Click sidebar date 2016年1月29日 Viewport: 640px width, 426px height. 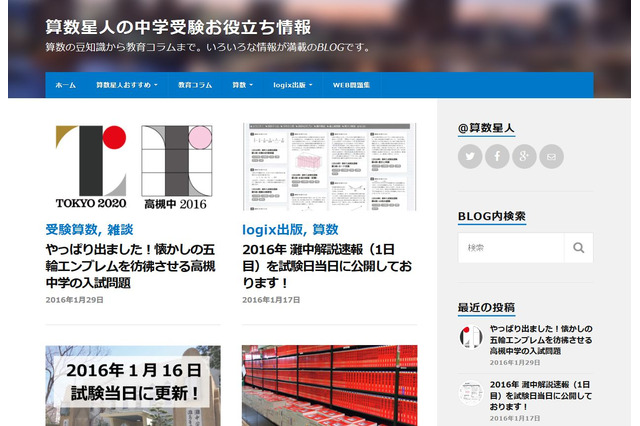(x=515, y=362)
